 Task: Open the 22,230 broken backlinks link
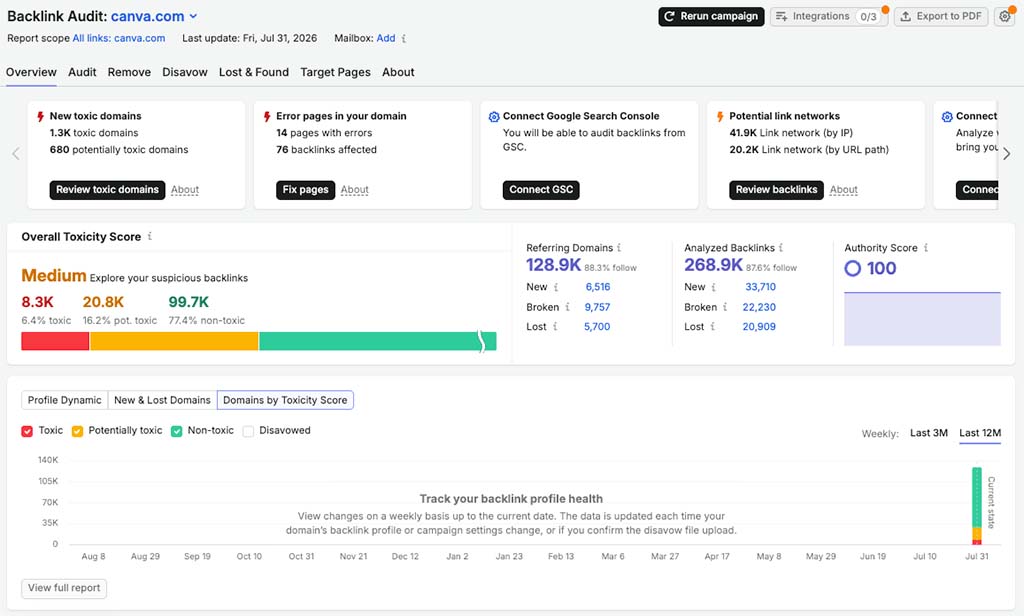coord(759,306)
